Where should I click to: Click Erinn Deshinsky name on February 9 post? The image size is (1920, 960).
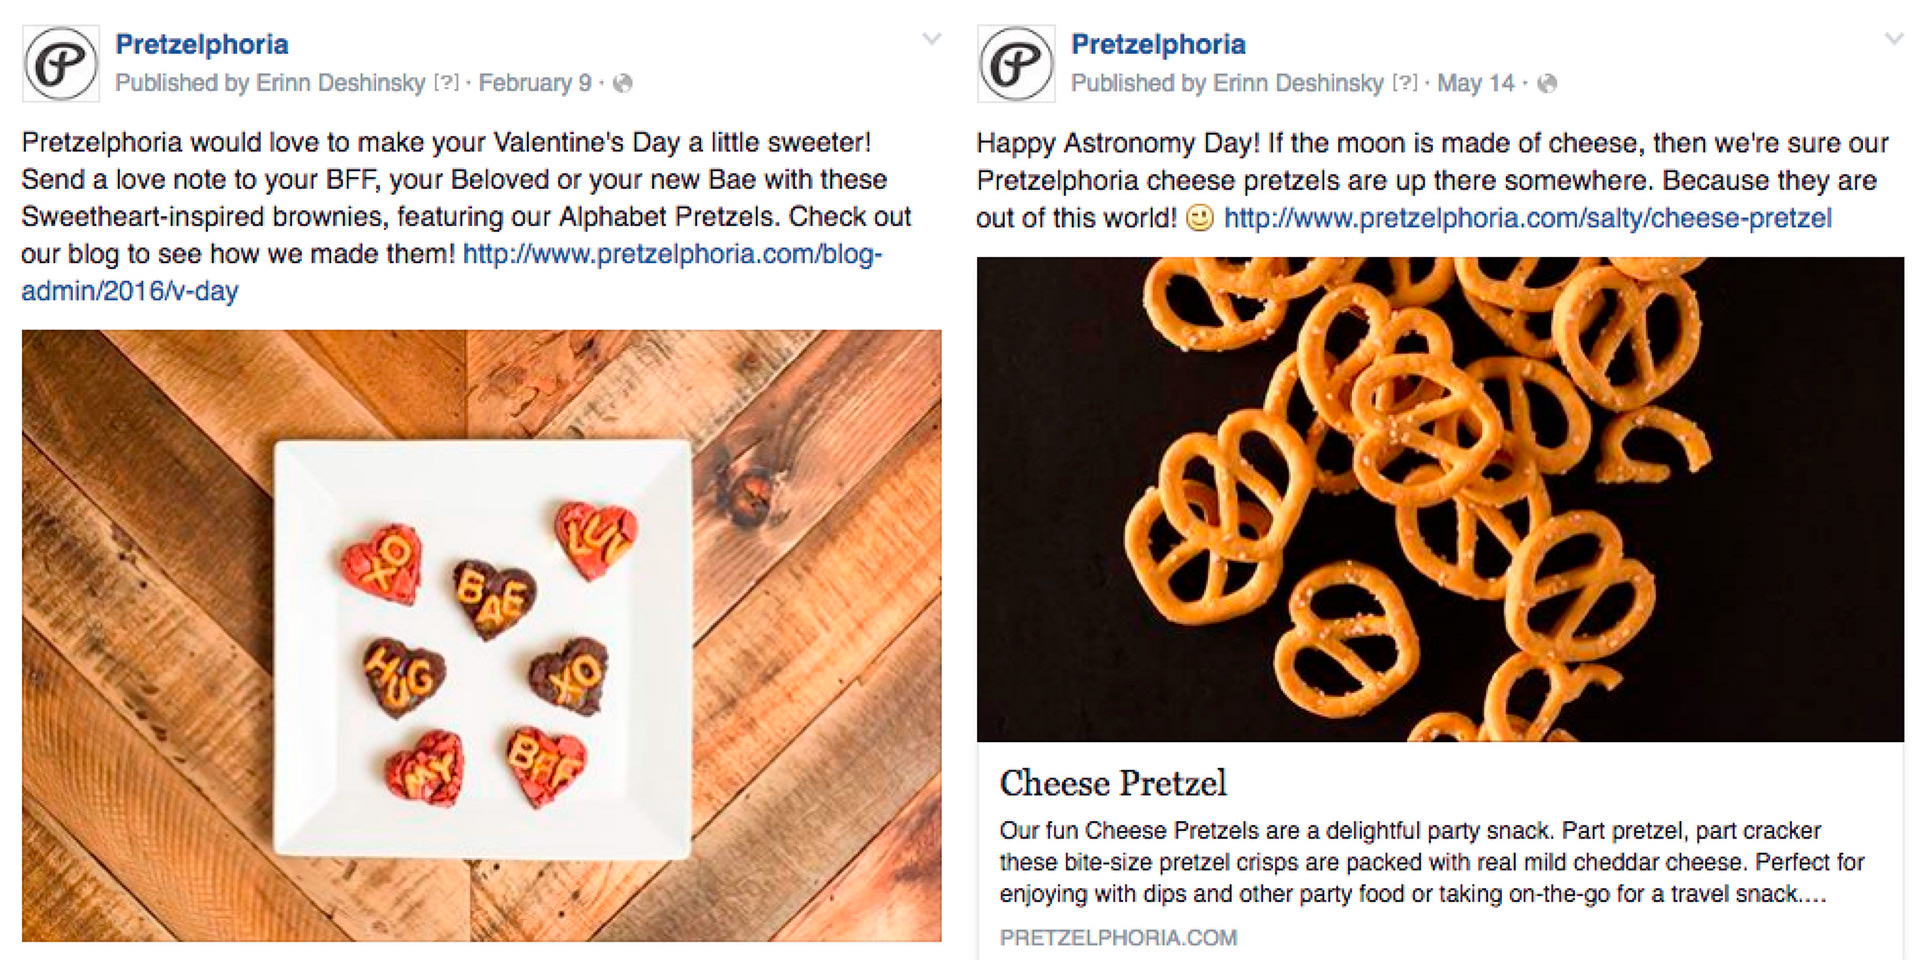tap(340, 83)
